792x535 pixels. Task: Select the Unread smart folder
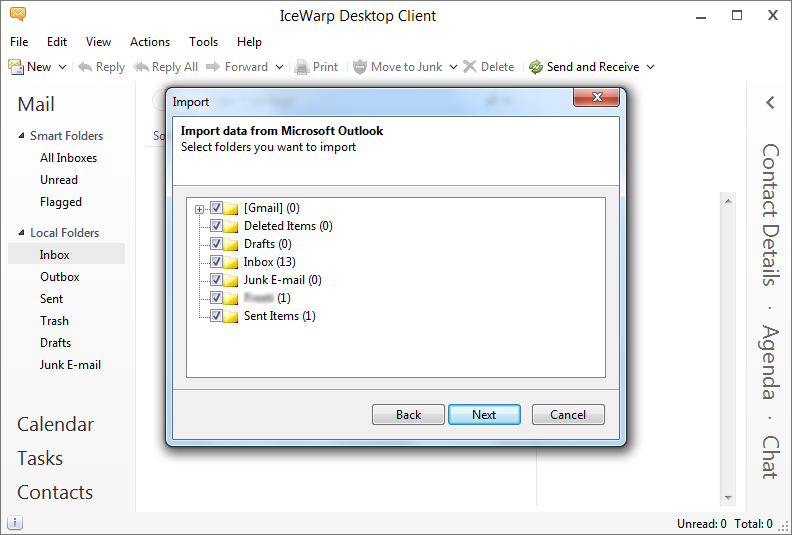click(x=59, y=180)
